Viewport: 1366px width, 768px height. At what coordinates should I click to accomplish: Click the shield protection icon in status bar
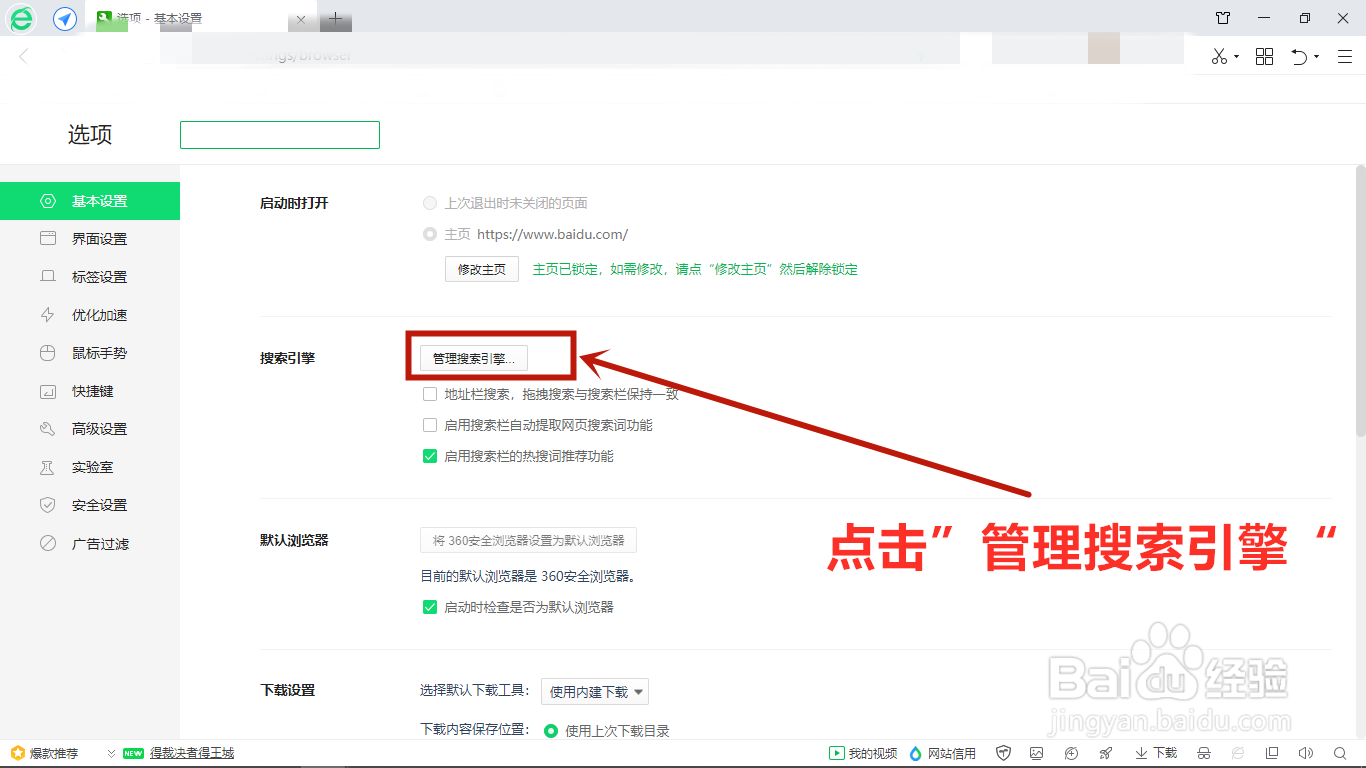pos(1003,753)
